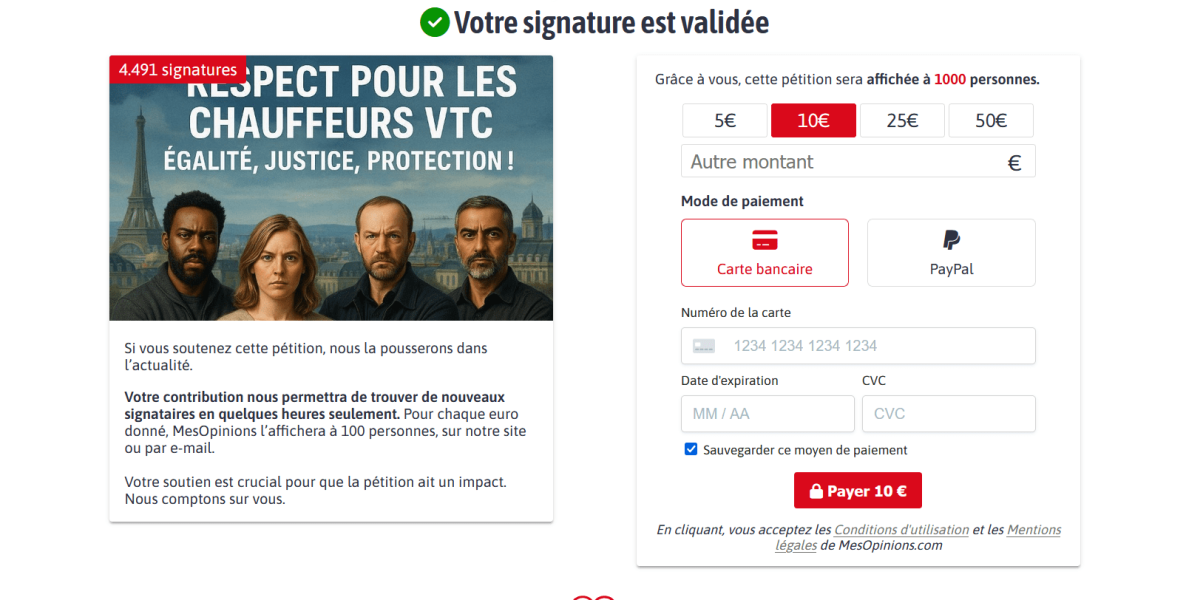The width and height of the screenshot is (1186, 600).
Task: Click the Payer 10 € button
Action: click(858, 490)
